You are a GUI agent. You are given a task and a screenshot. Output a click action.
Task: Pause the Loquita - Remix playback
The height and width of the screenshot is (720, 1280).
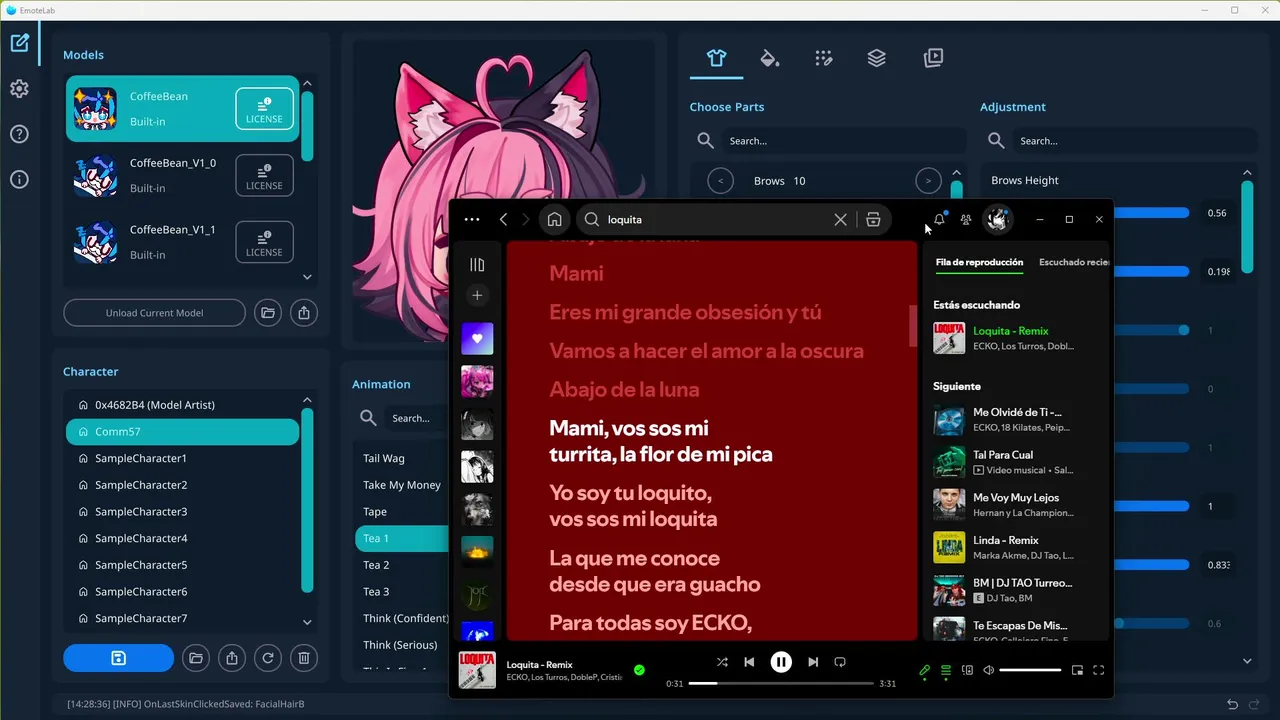point(781,662)
